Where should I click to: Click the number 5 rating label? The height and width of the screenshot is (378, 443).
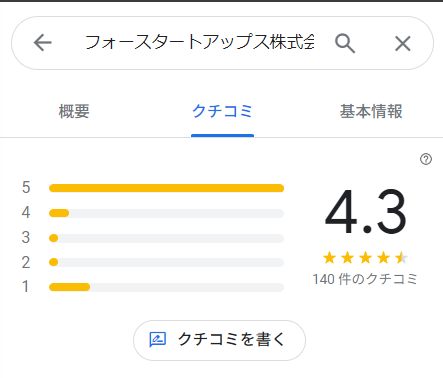point(26,188)
